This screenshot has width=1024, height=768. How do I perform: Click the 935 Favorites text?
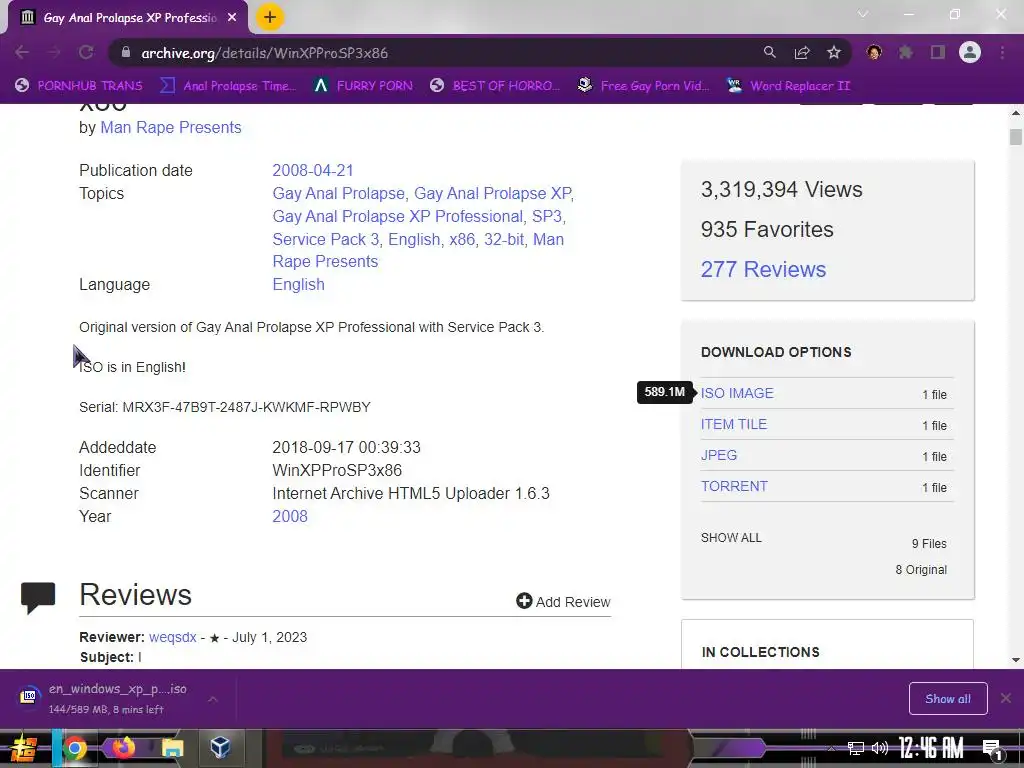[767, 229]
